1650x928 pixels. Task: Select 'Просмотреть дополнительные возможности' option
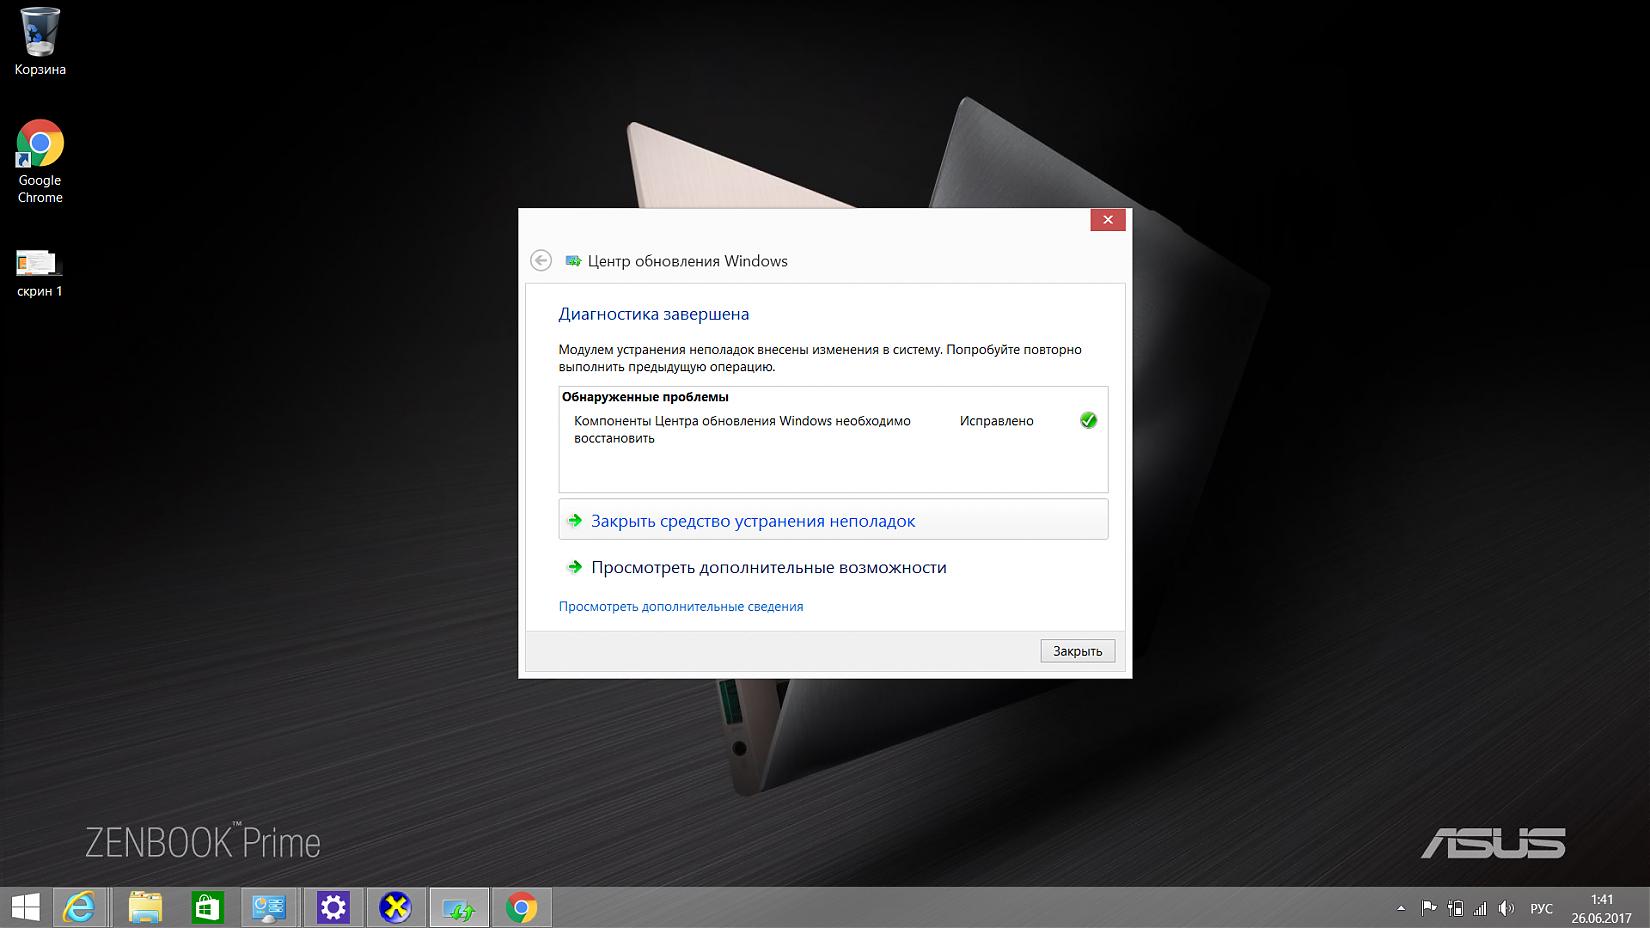point(768,567)
